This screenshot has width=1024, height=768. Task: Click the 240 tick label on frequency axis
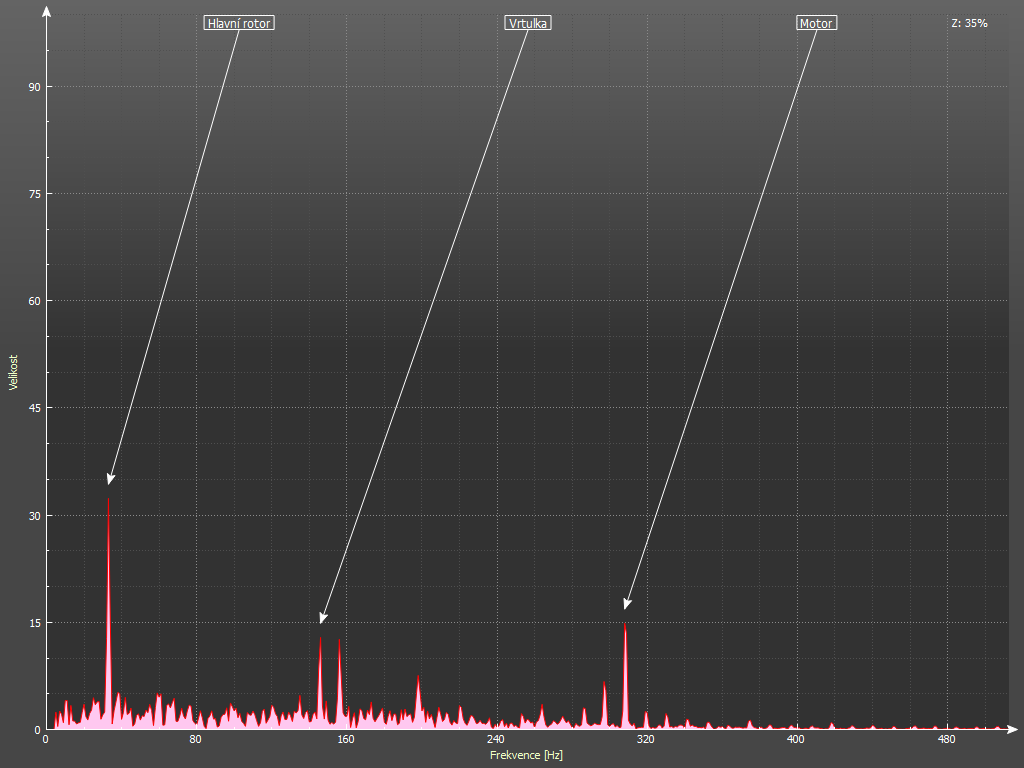[x=495, y=740]
